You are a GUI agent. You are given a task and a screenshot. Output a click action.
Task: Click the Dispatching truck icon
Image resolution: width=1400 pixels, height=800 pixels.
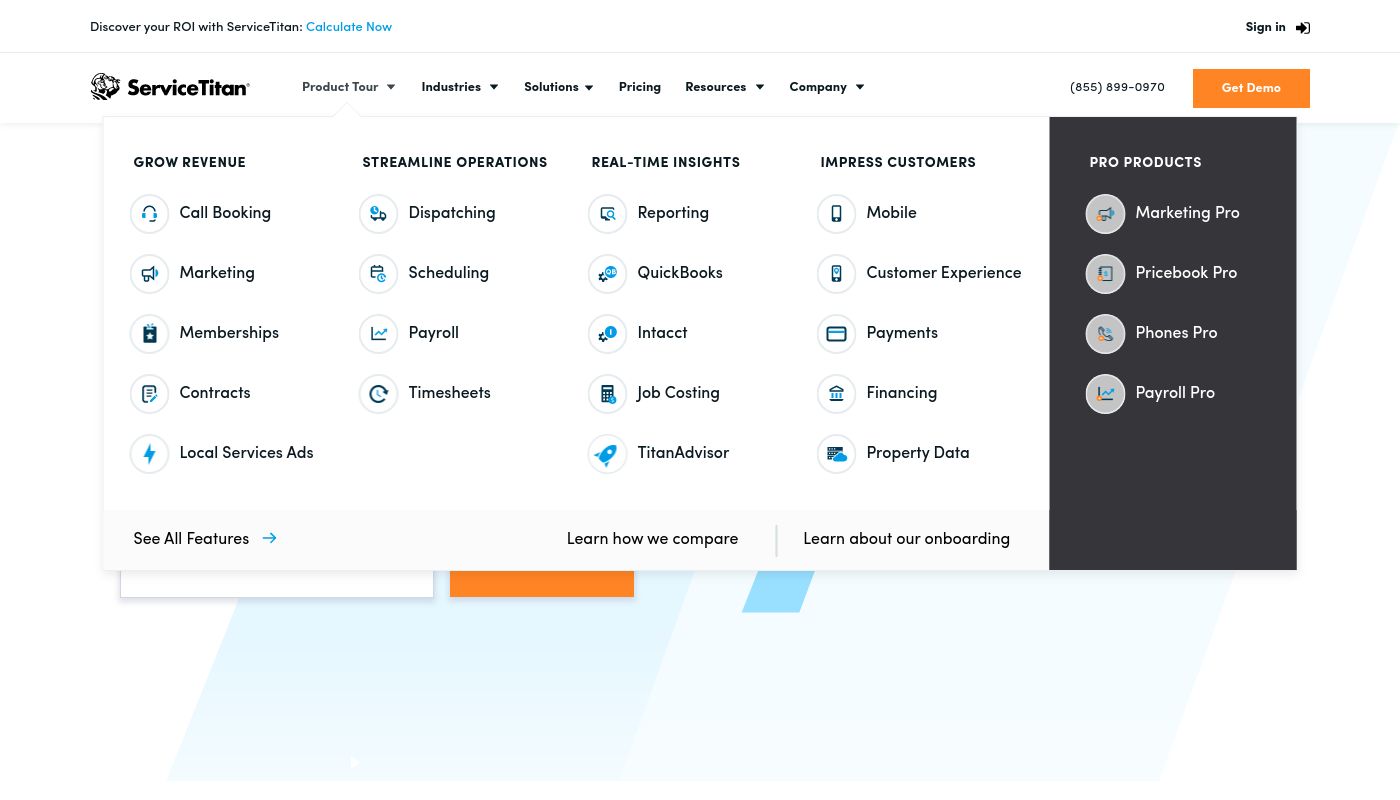coord(379,214)
